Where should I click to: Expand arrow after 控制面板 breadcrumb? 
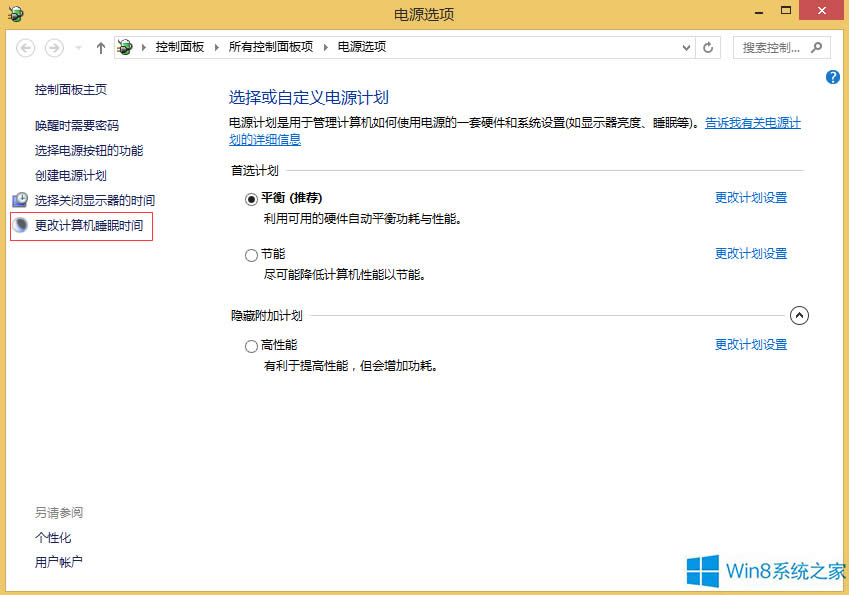click(217, 47)
